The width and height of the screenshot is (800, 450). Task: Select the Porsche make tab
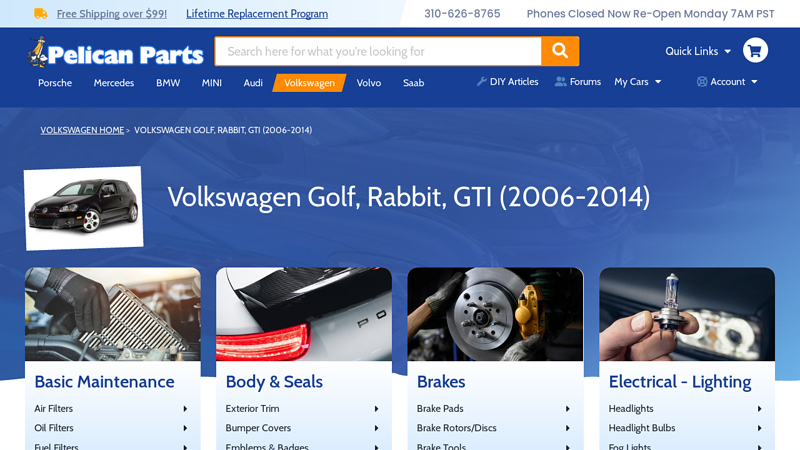coord(55,83)
